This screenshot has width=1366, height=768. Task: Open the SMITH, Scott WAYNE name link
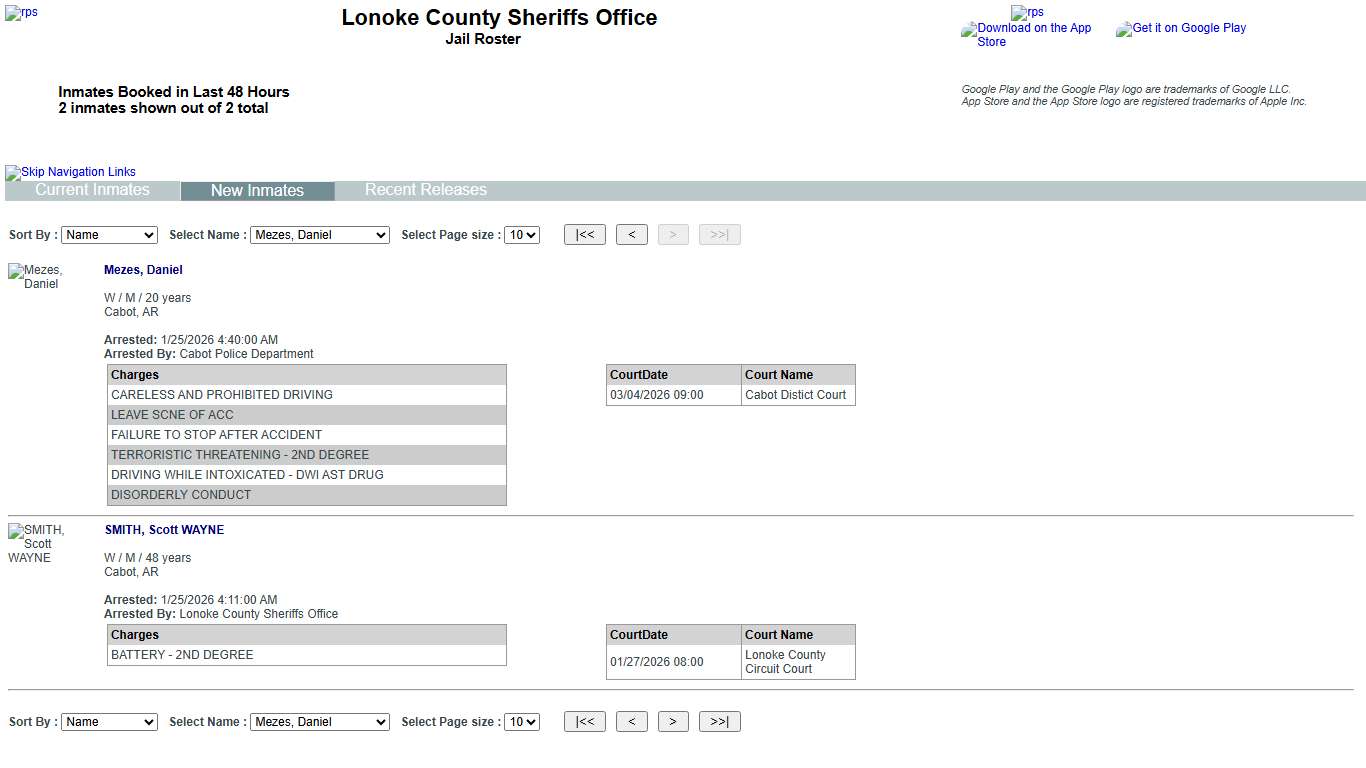click(x=164, y=530)
